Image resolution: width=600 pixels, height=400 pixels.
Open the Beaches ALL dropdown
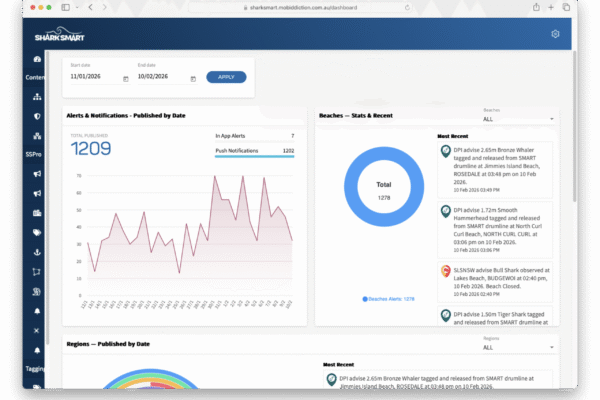[518, 119]
